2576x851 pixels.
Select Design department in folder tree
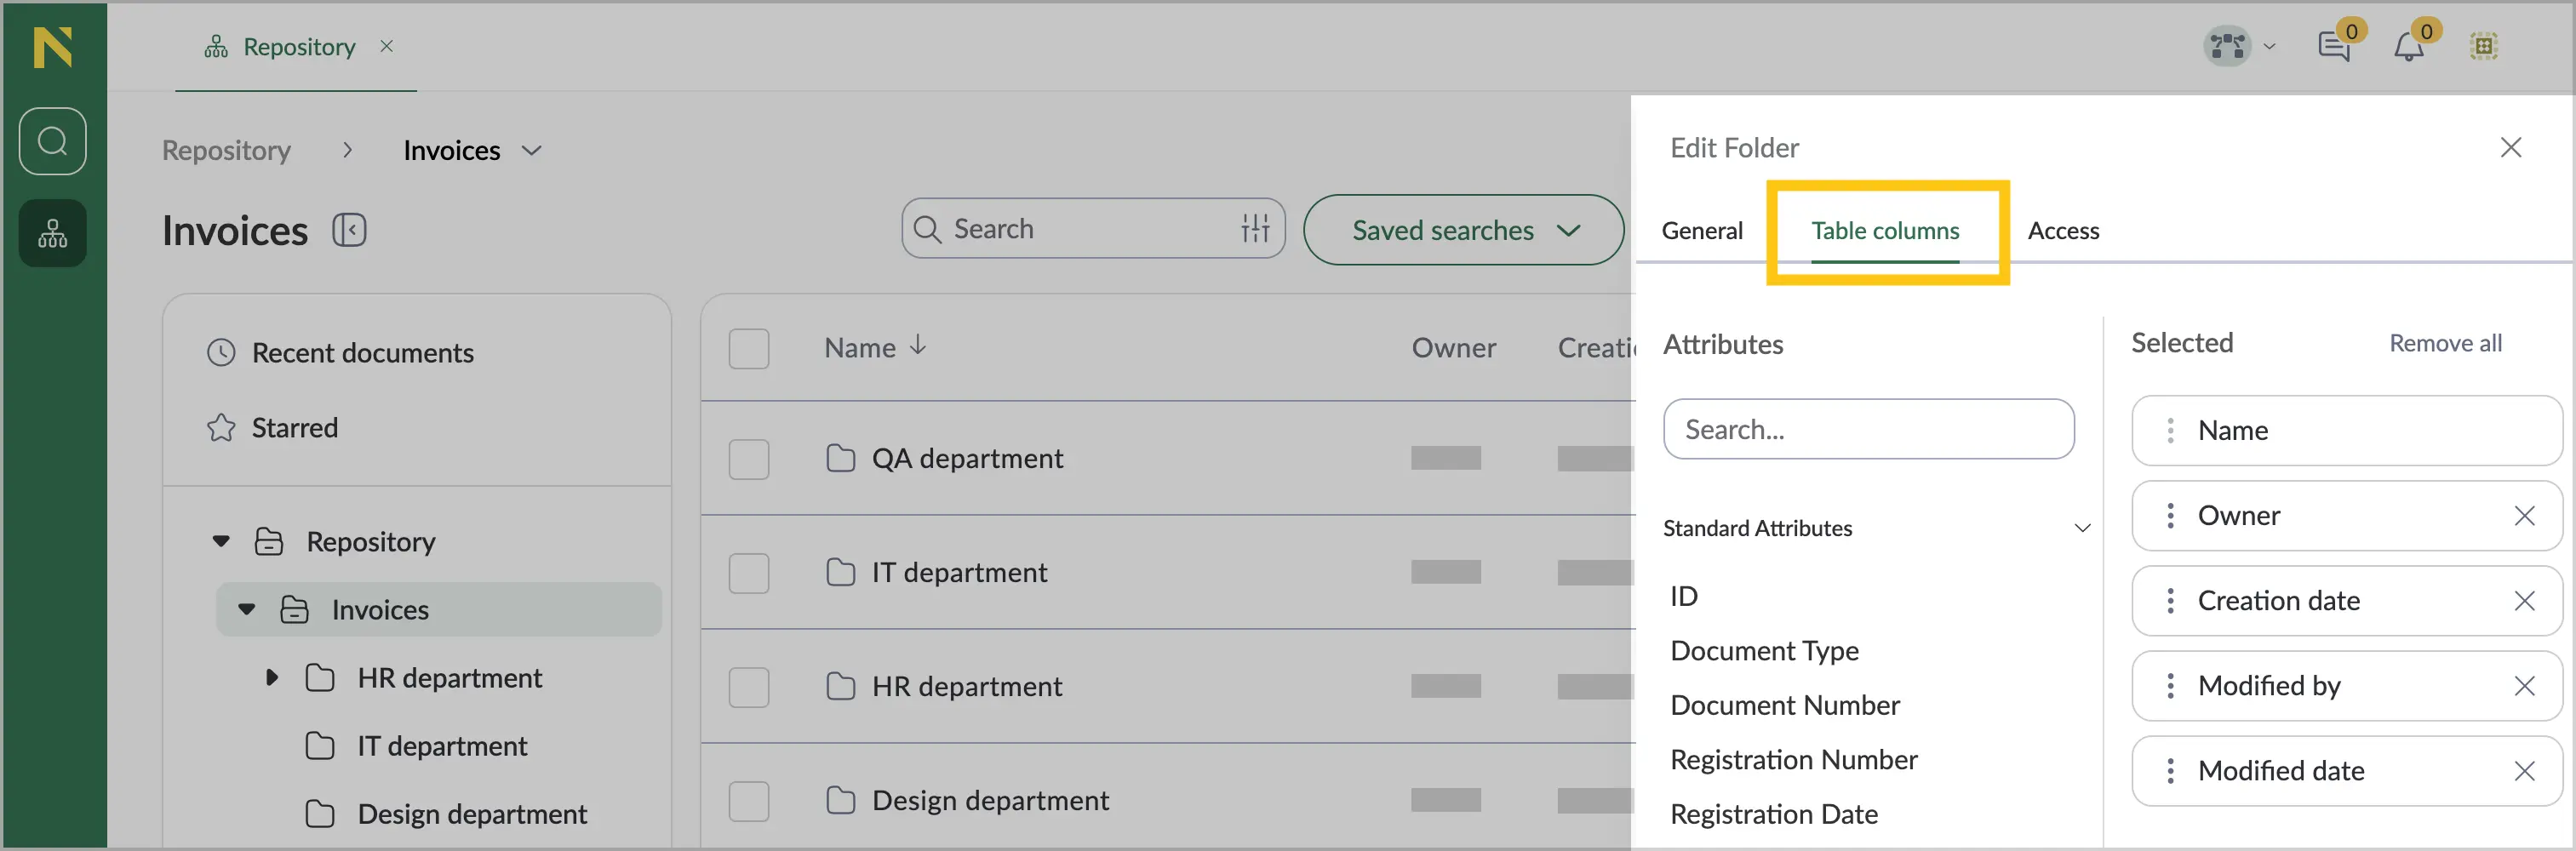472,814
